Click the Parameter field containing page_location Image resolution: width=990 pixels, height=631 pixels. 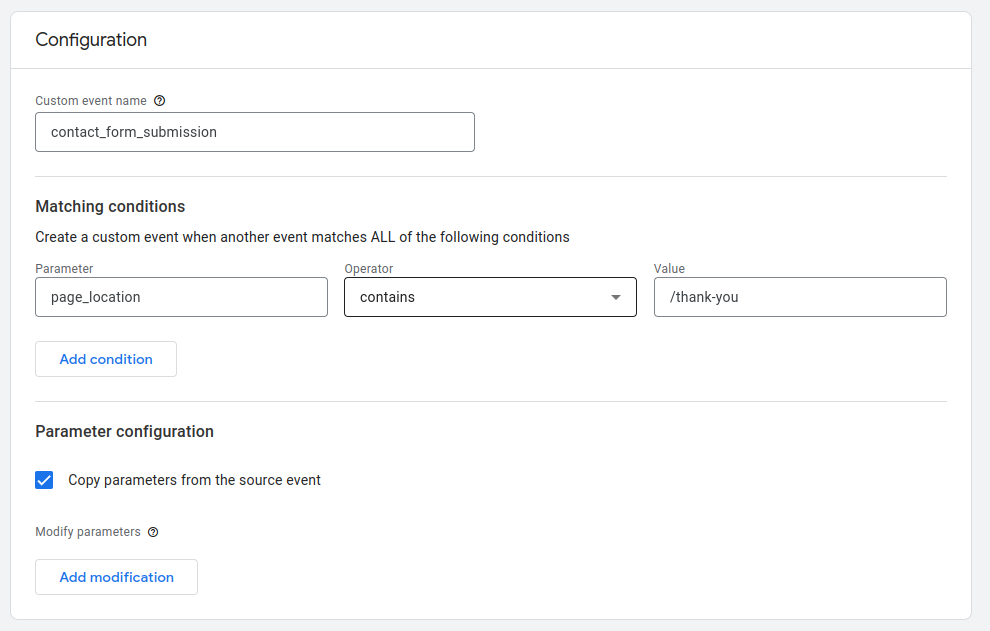181,298
